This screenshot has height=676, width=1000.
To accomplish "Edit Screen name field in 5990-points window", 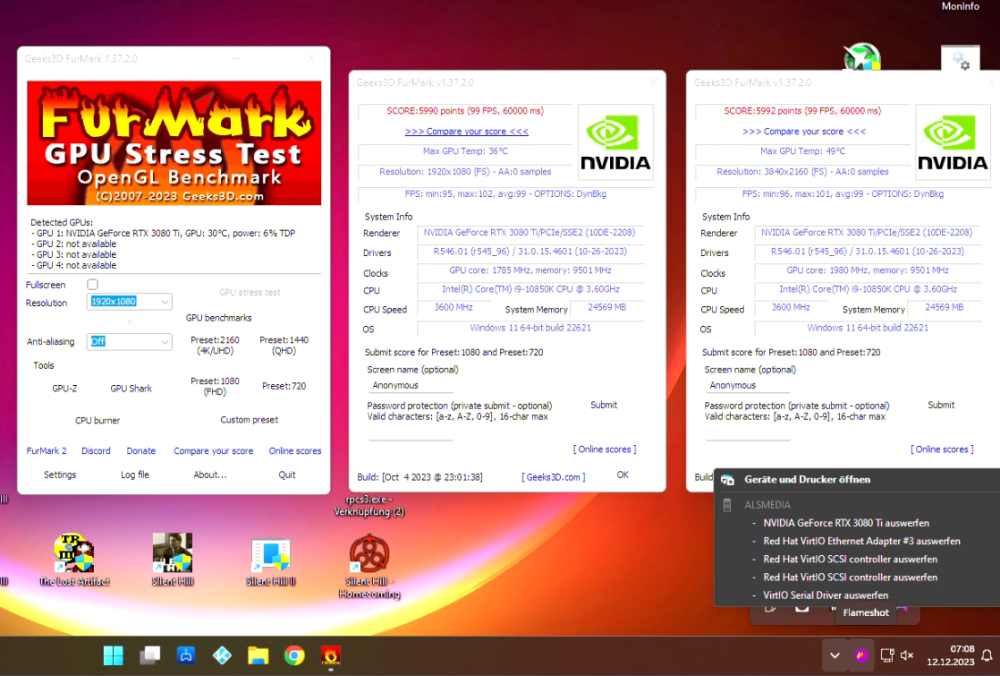I will tap(411, 385).
